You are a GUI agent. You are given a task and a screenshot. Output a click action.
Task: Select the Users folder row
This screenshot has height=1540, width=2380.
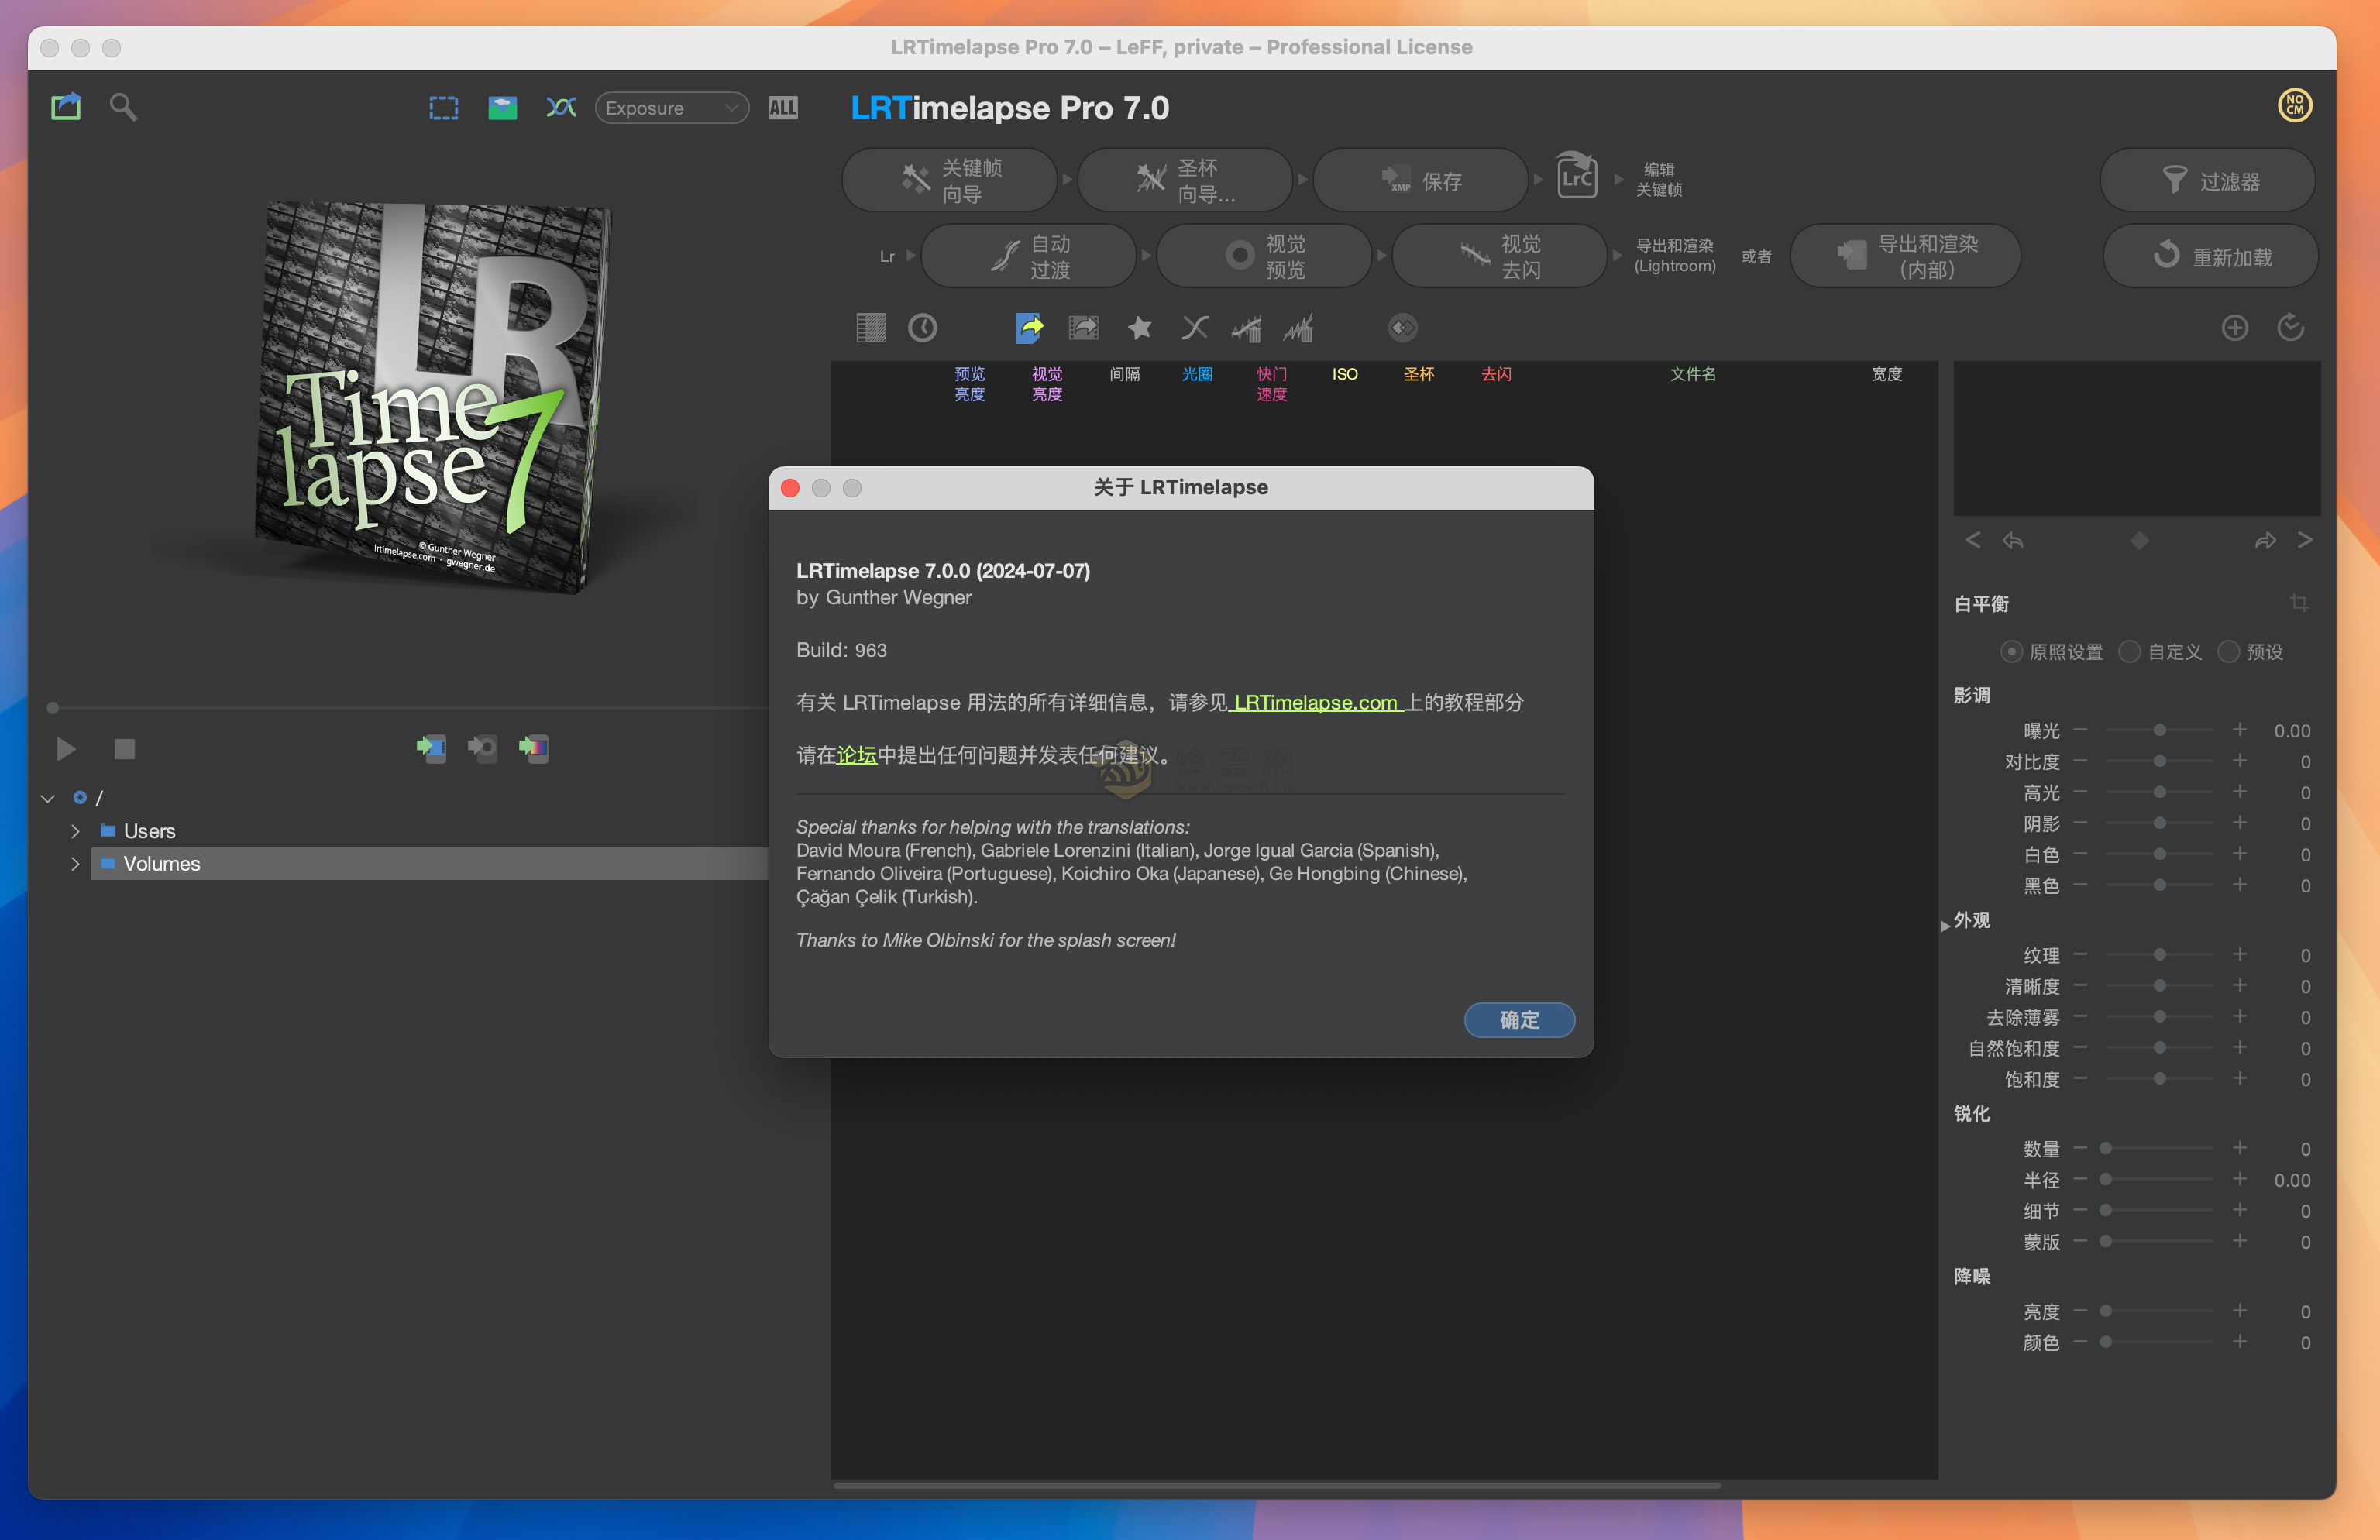coord(430,831)
